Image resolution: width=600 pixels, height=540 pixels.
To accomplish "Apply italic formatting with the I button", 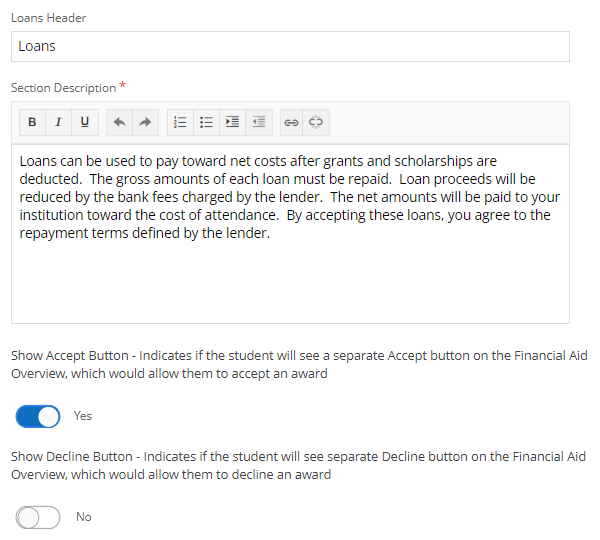I will click(x=58, y=122).
